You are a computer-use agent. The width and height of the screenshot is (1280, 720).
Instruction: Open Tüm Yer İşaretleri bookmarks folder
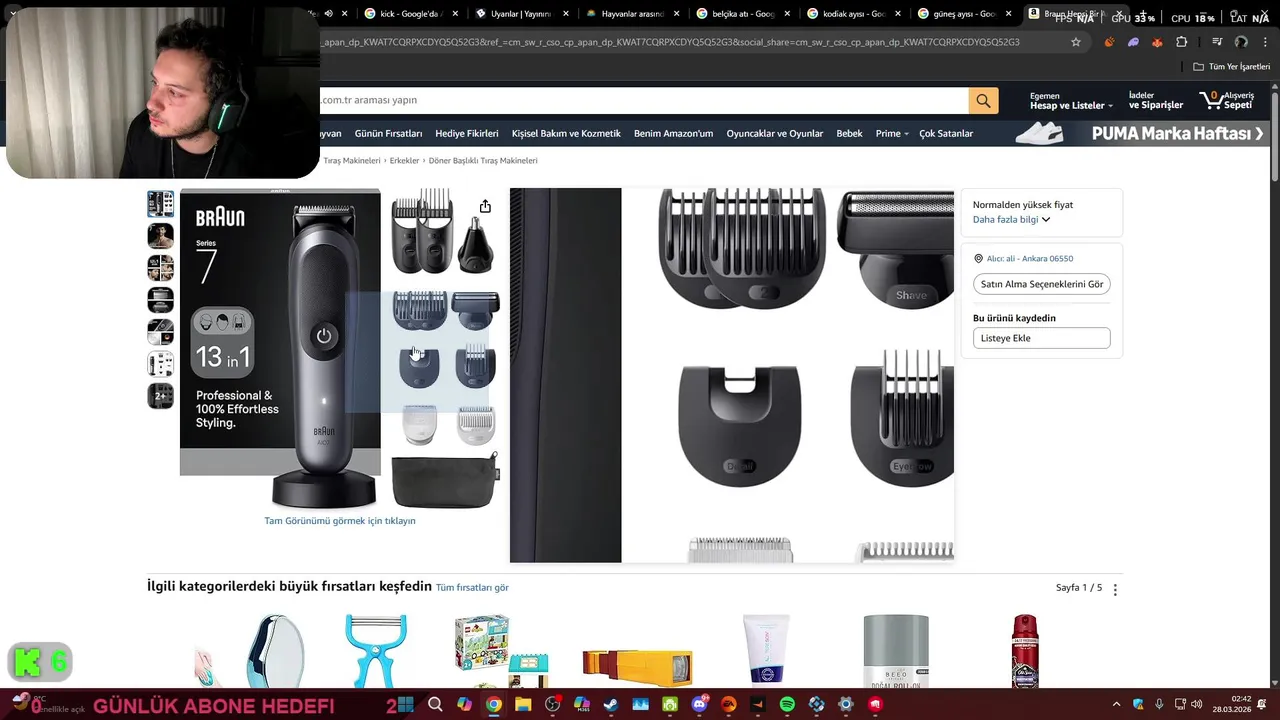1232,67
